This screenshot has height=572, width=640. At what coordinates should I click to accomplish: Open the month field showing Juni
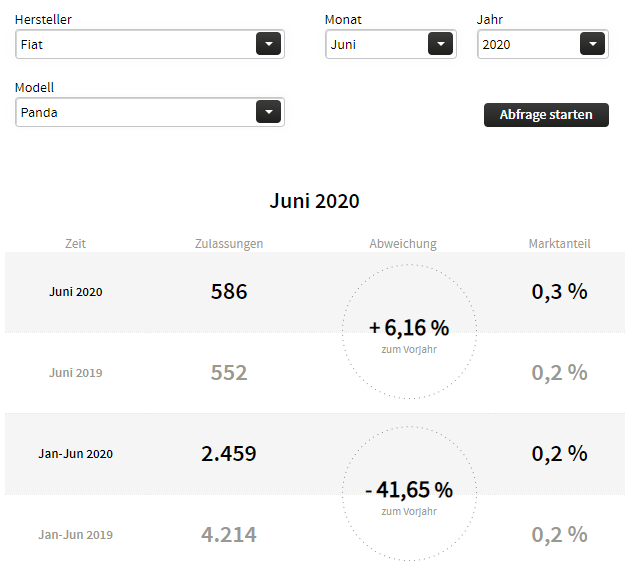tap(376, 44)
